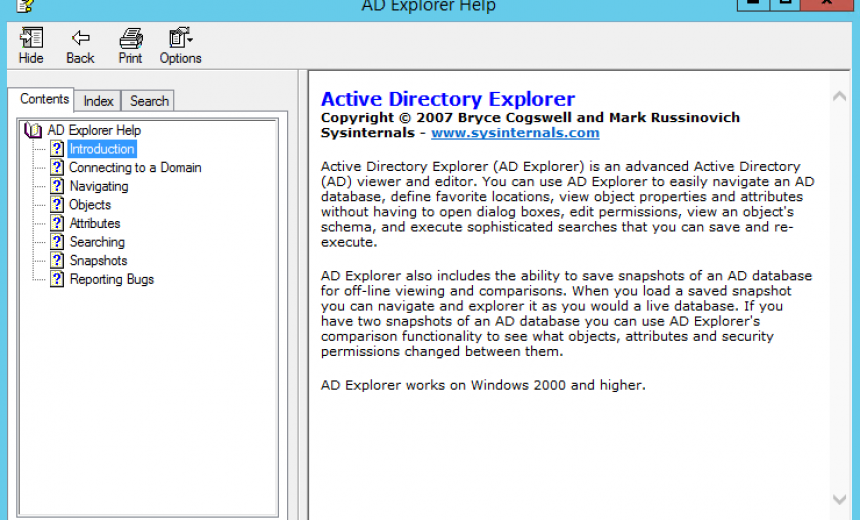This screenshot has width=860, height=520.
Task: Switch to the Search tab
Action: pos(149,101)
